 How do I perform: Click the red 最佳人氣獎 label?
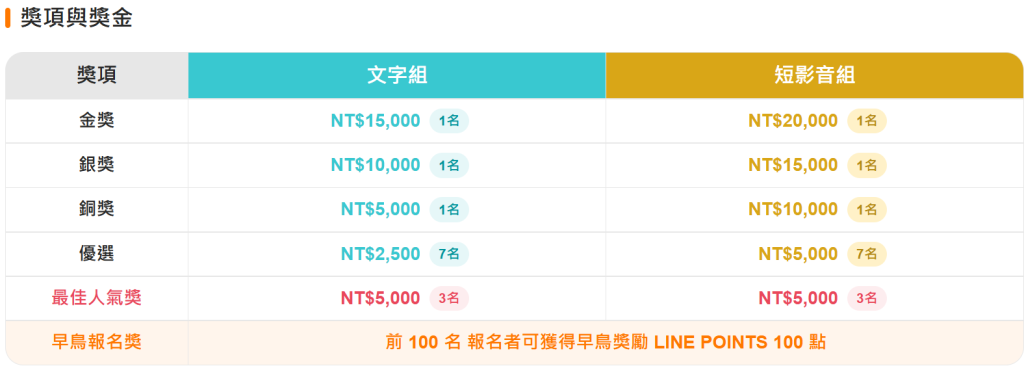[x=97, y=298]
